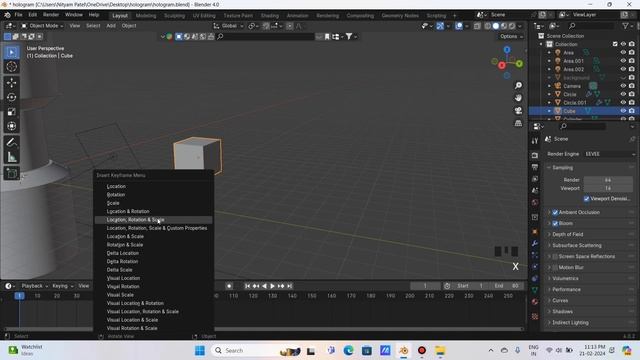
Task: Open the Tool properties tab
Action: coord(535,141)
